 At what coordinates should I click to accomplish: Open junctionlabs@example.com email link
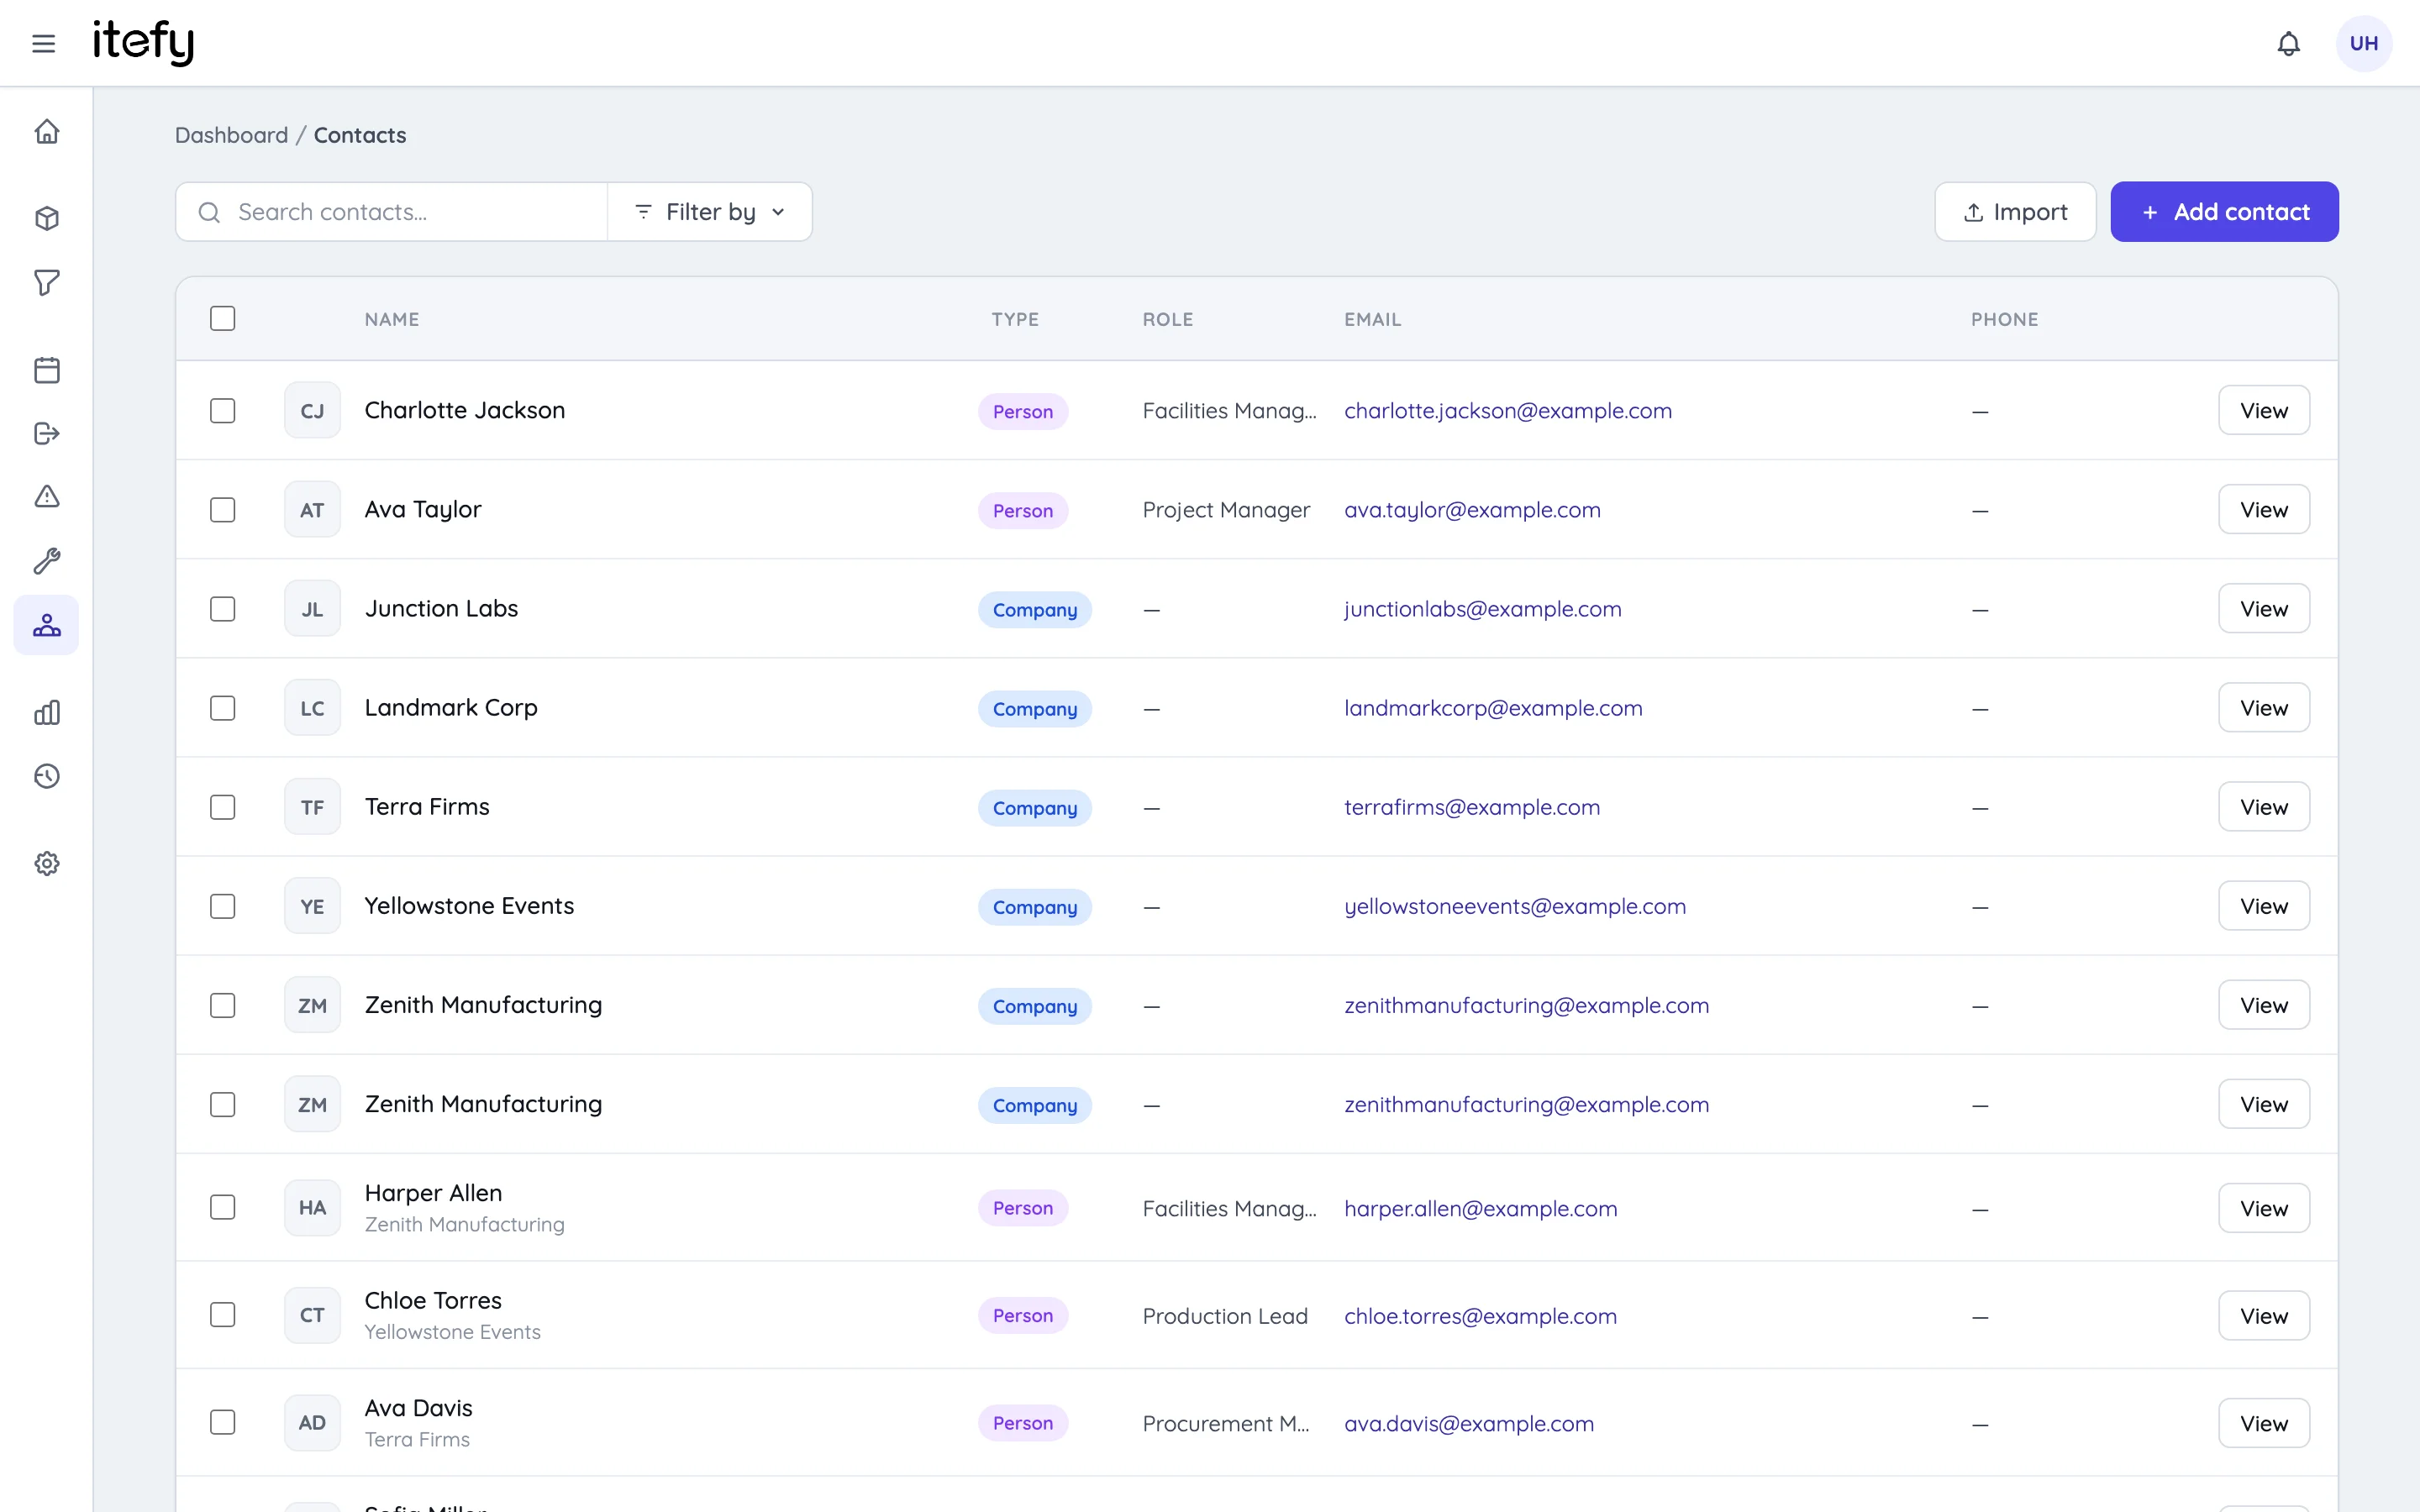[1482, 608]
